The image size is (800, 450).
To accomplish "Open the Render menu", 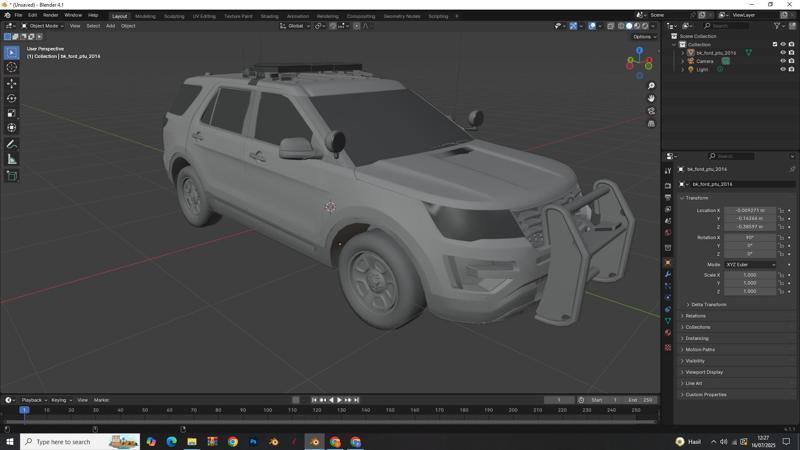I will tap(50, 15).
